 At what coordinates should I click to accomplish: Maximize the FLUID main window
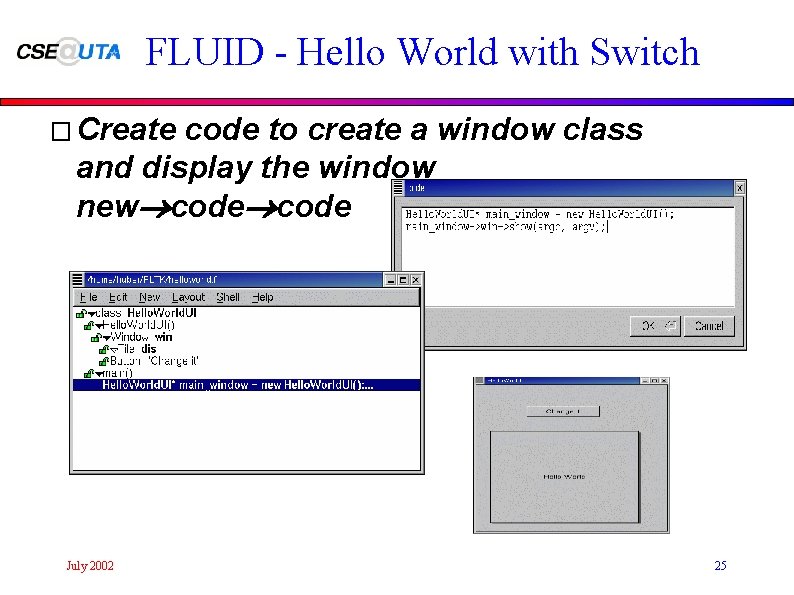[403, 280]
